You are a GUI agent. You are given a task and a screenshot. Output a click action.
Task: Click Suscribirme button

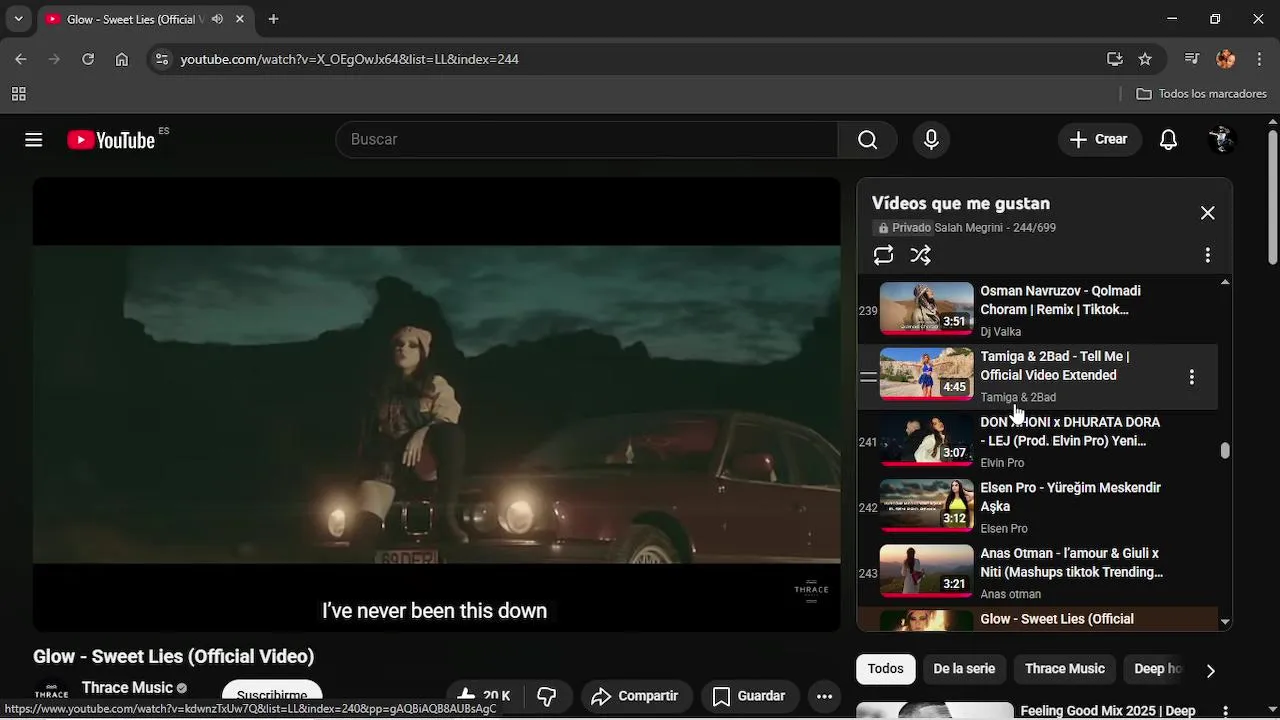coord(272,696)
